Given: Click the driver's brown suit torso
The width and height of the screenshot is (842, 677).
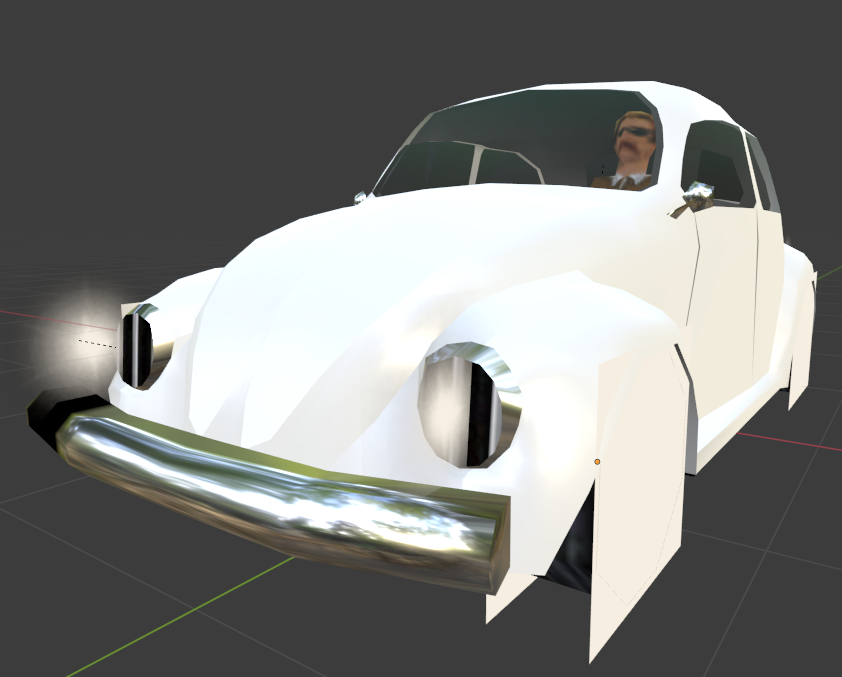Looking at the screenshot, I should [623, 180].
